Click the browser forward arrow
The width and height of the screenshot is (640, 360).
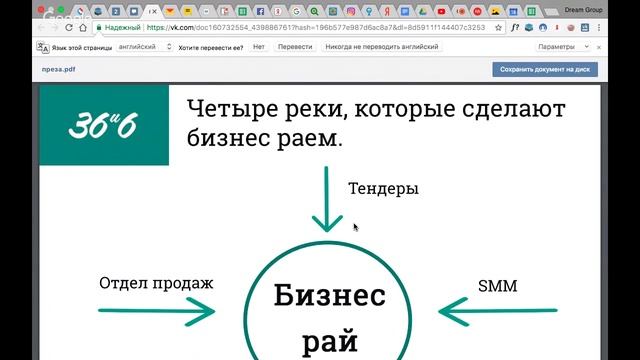[55, 27]
